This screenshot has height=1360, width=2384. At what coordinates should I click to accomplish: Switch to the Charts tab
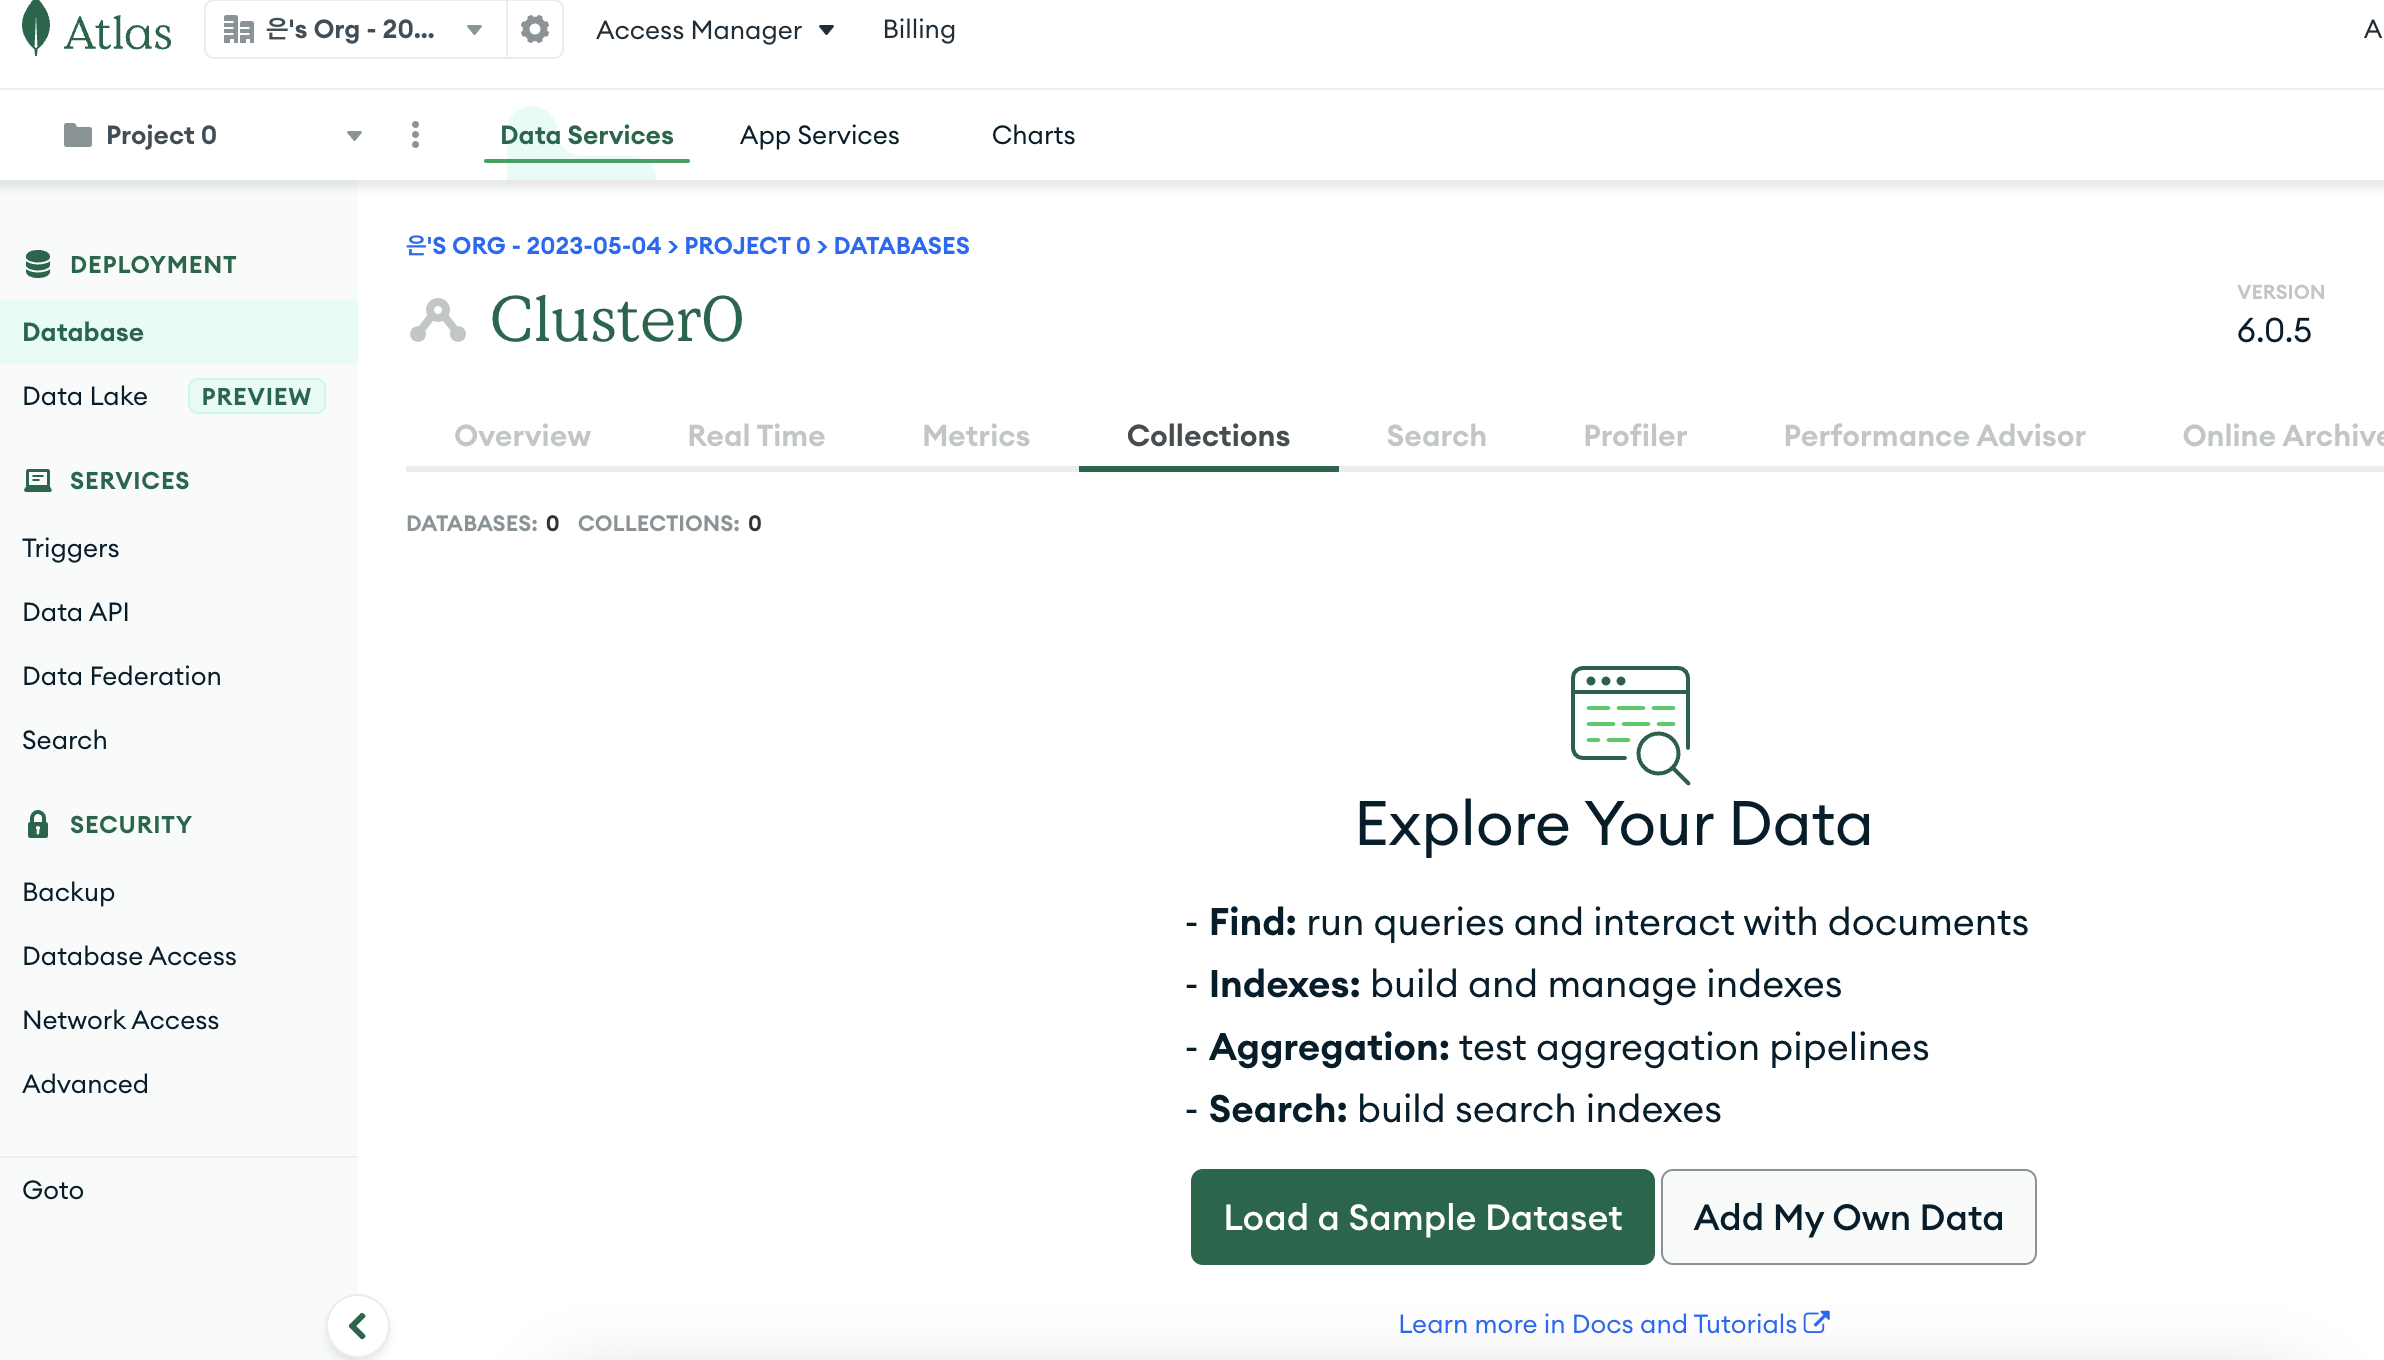(x=1033, y=135)
